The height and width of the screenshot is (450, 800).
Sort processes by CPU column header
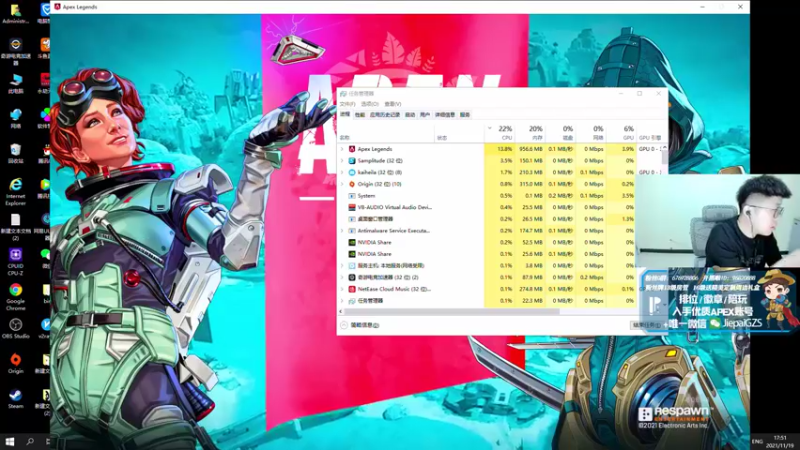499,133
